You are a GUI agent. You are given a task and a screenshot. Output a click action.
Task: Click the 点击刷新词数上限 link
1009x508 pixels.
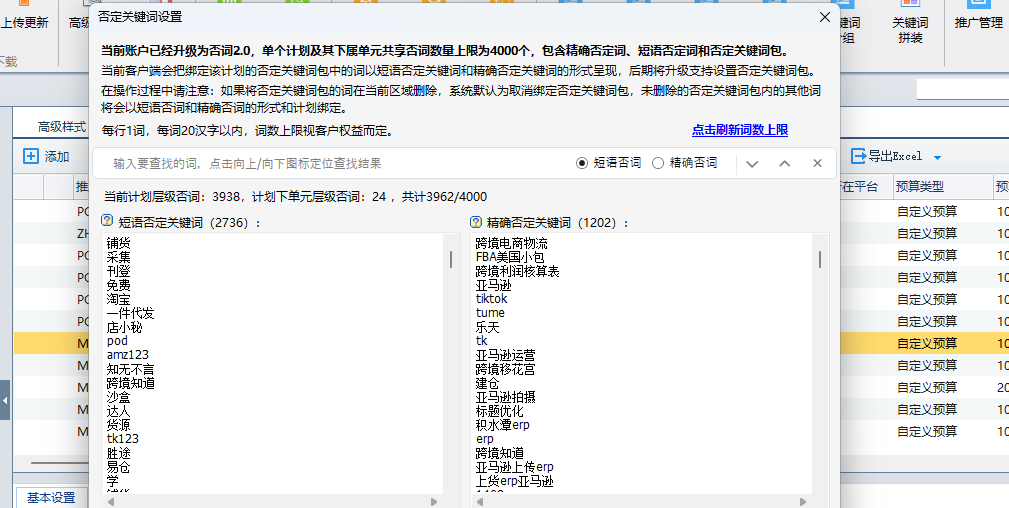pos(740,130)
